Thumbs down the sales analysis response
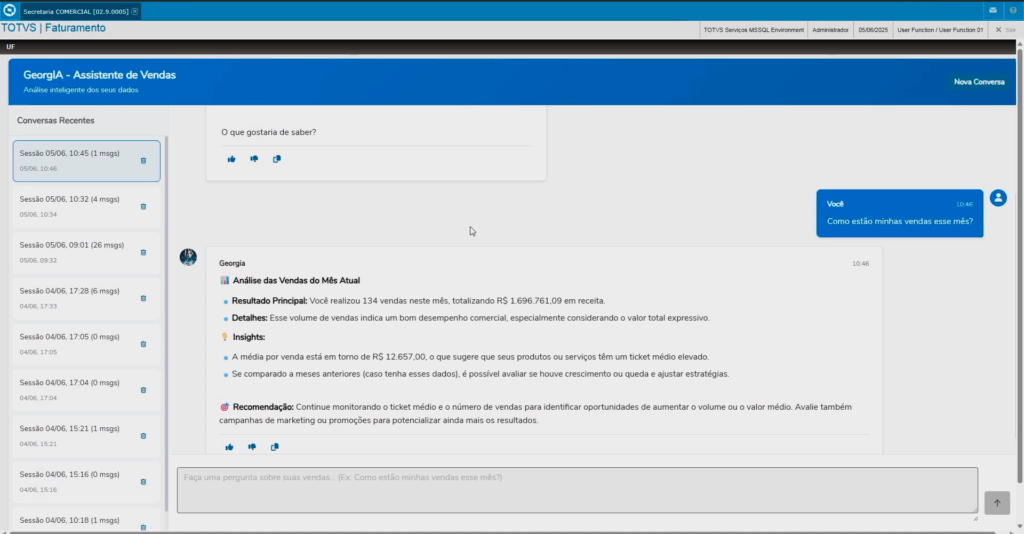This screenshot has width=1024, height=534. pyautogui.click(x=252, y=447)
